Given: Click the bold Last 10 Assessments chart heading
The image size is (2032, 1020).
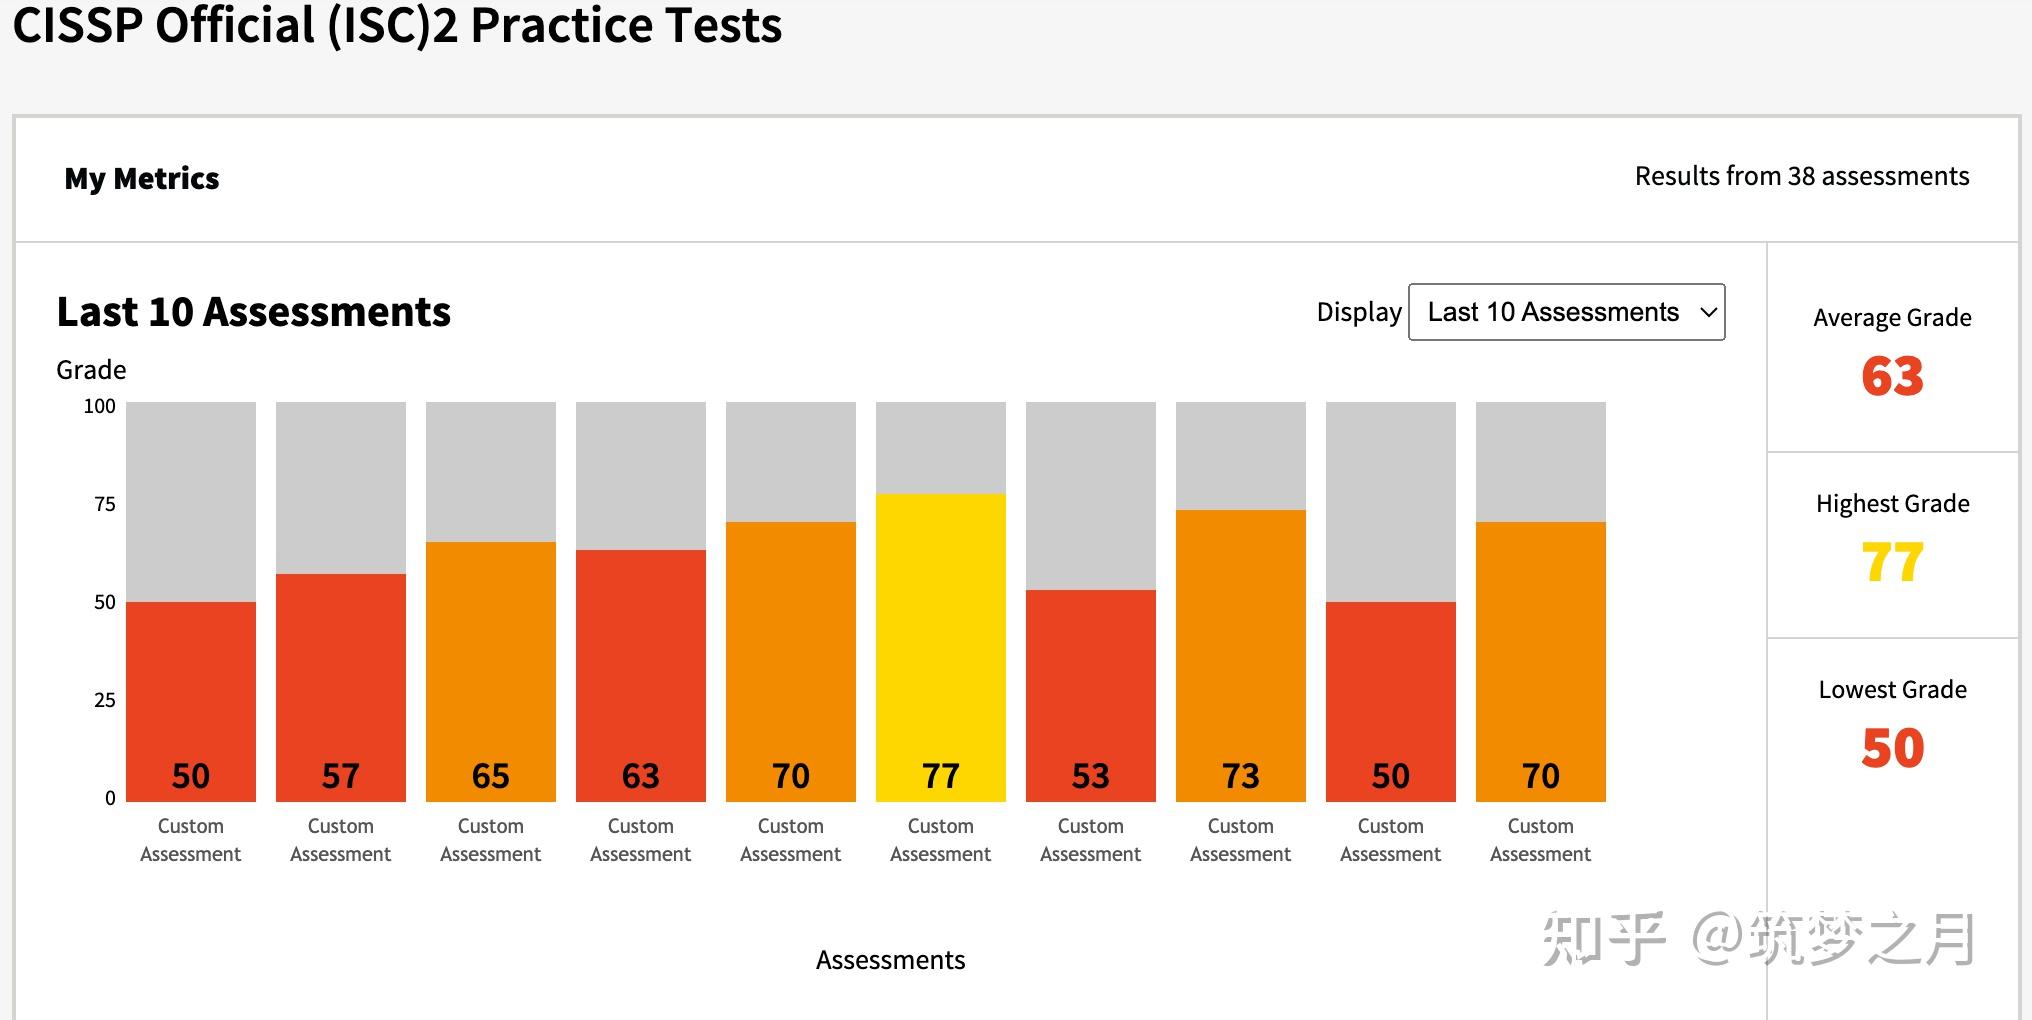Looking at the screenshot, I should point(254,312).
